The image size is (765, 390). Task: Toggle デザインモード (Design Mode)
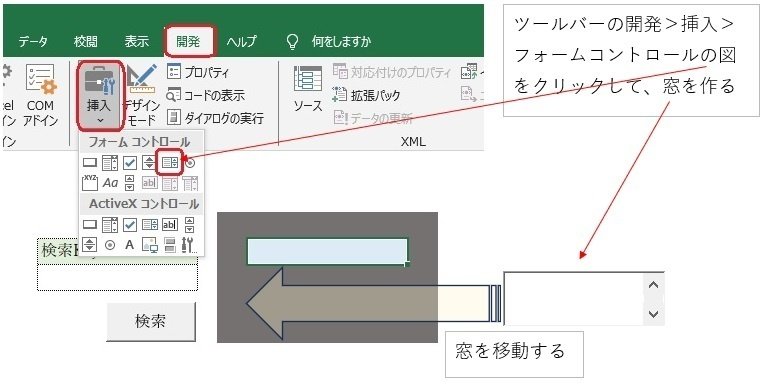point(140,96)
